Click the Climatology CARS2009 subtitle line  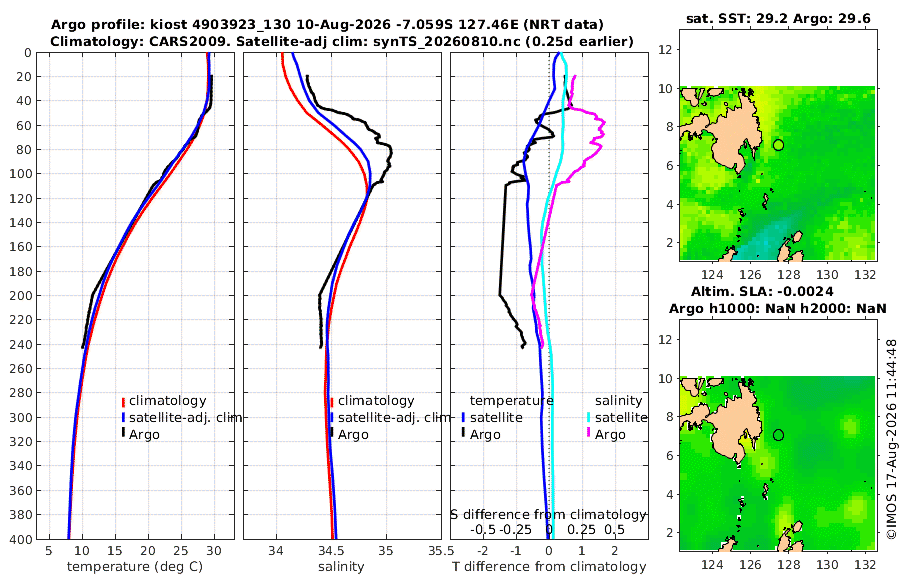point(342,41)
